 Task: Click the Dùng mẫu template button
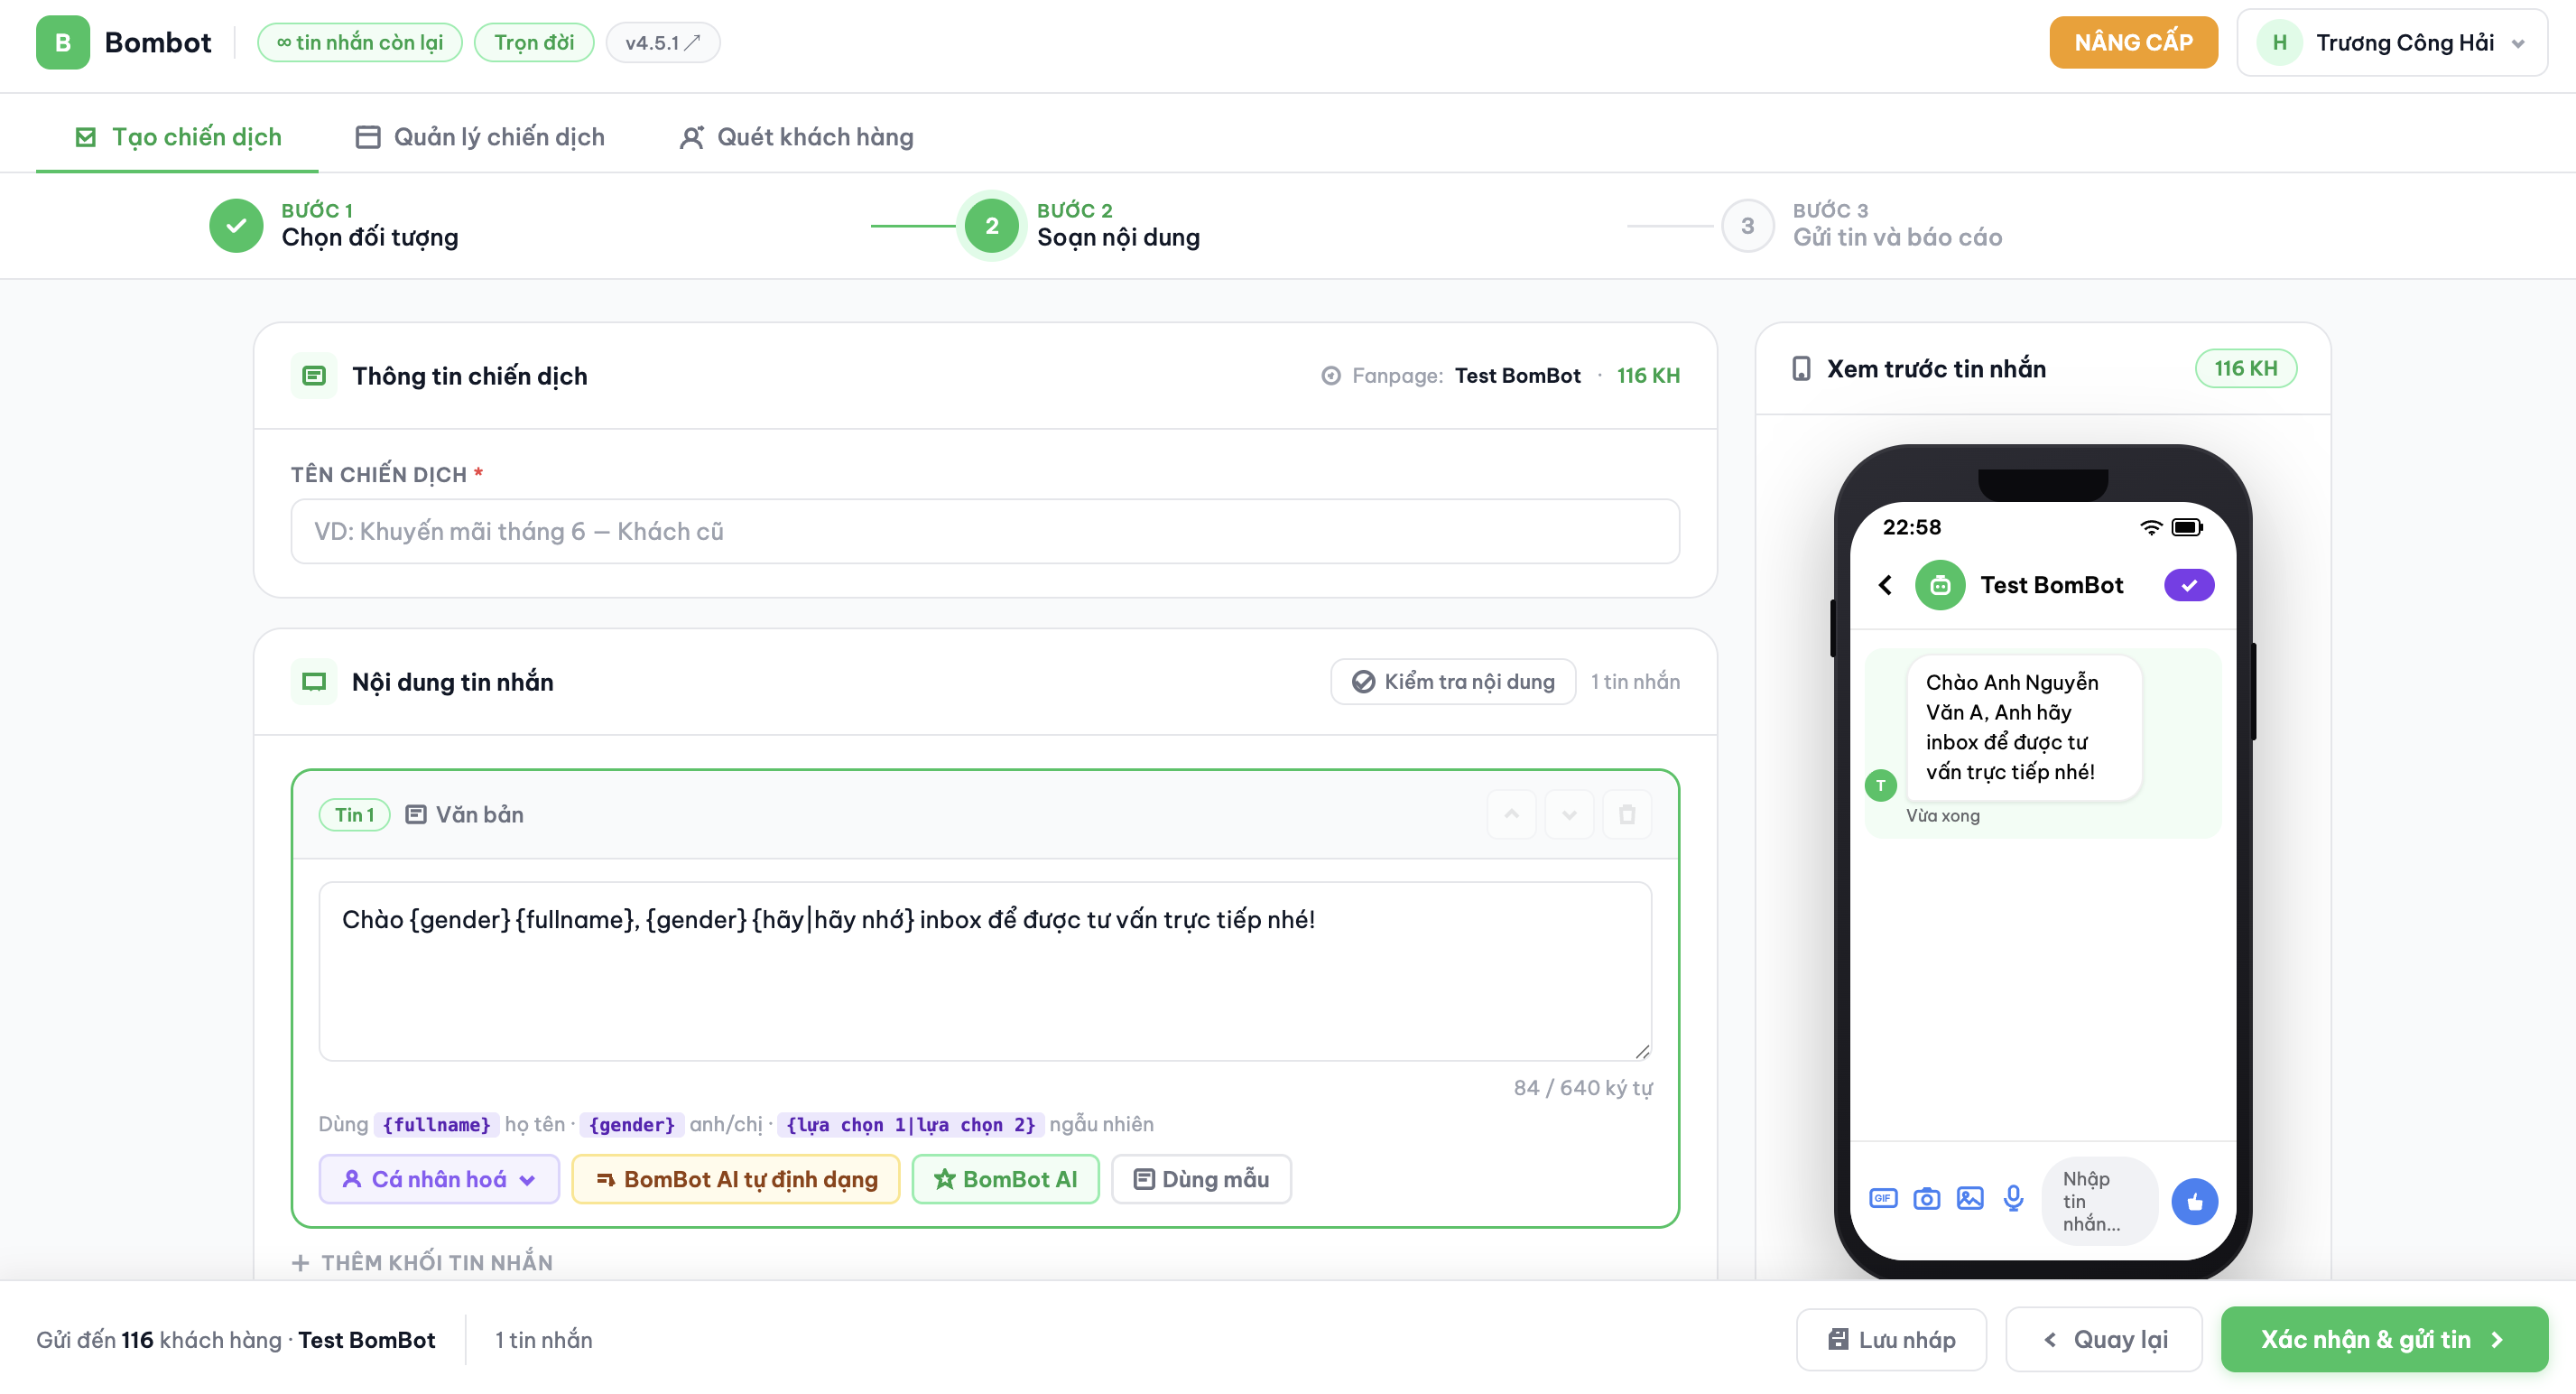(1201, 1179)
